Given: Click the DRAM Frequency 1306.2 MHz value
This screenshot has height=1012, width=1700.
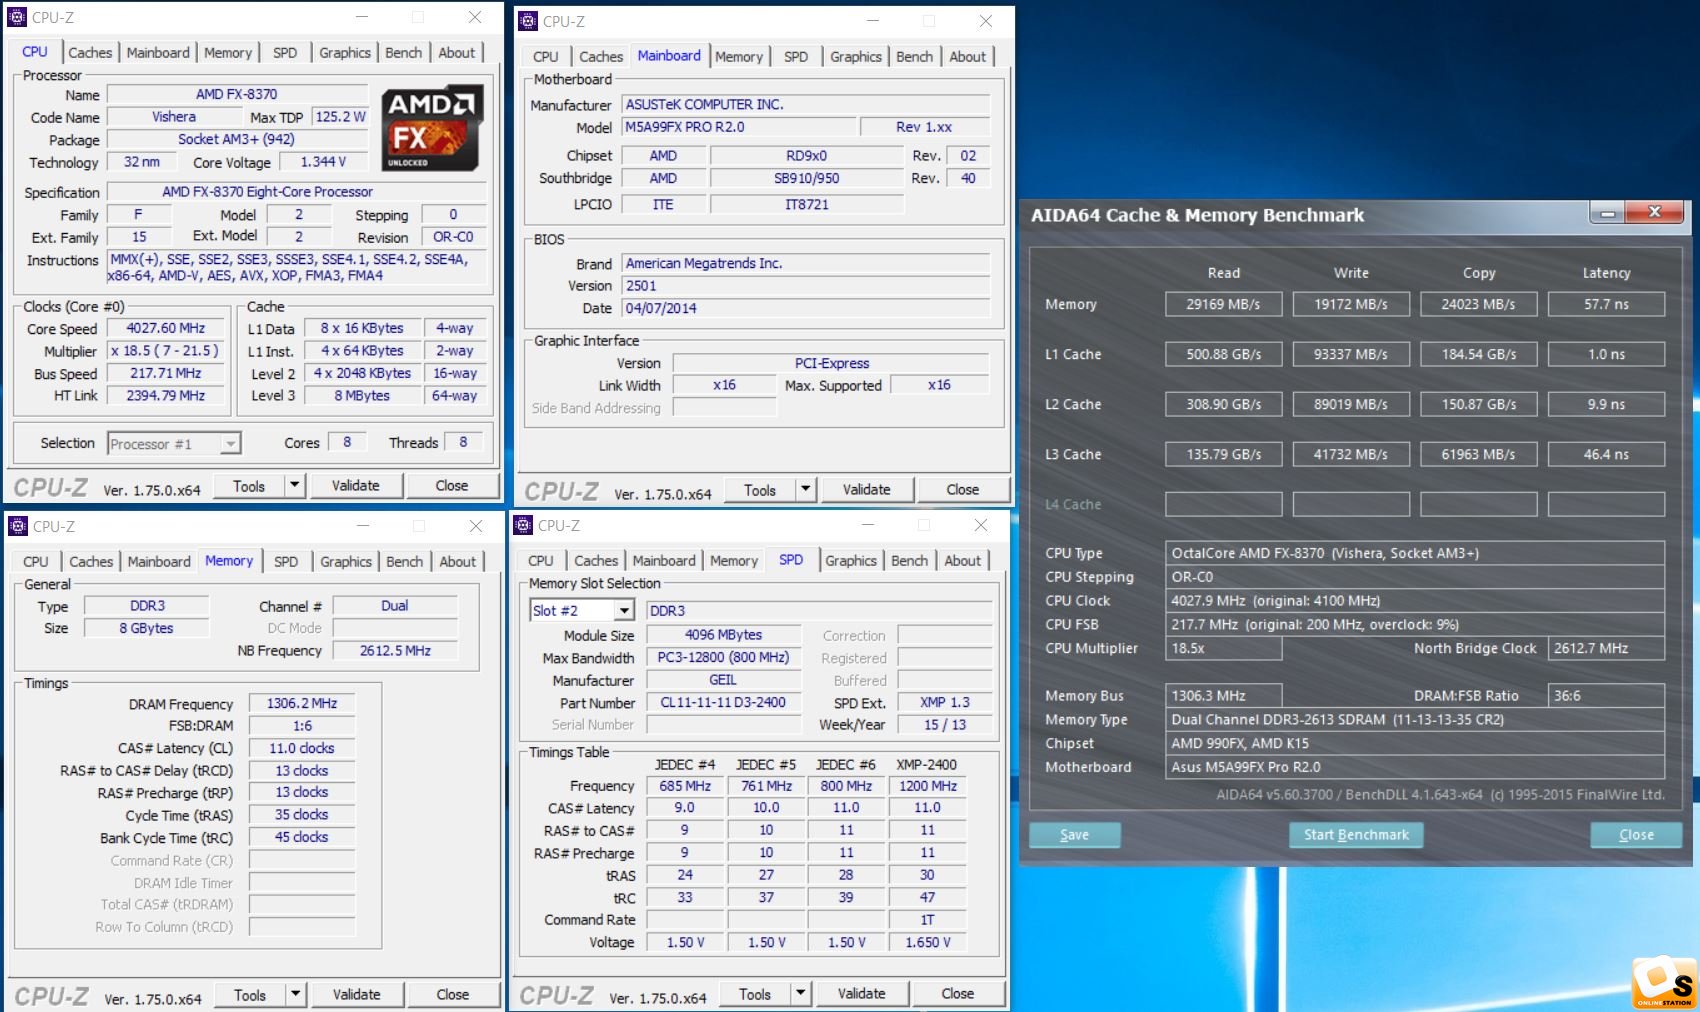Looking at the screenshot, I should [302, 704].
